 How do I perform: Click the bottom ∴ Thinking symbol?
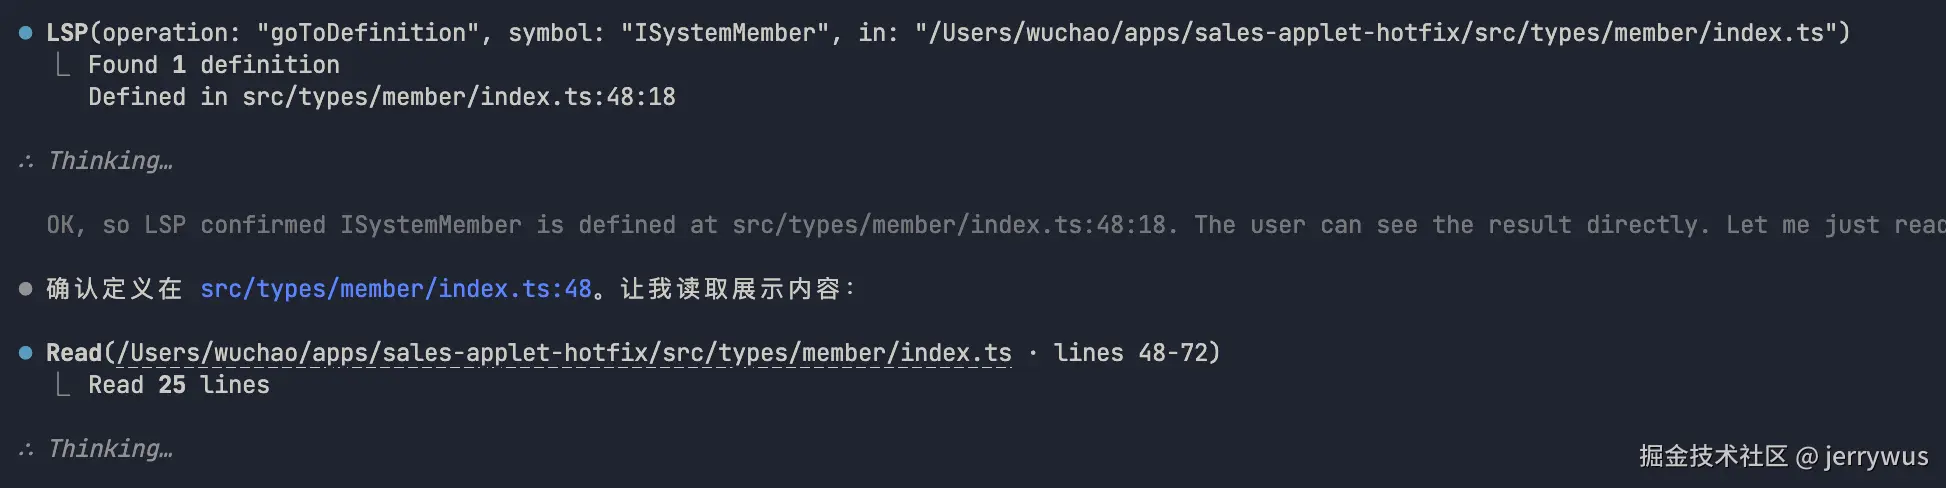pos(26,449)
